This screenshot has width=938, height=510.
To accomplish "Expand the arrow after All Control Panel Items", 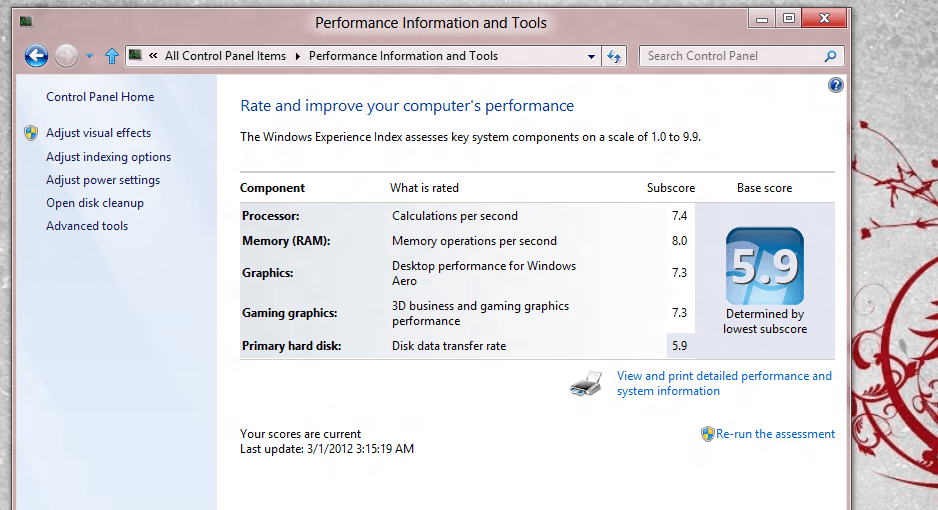I will pos(297,56).
